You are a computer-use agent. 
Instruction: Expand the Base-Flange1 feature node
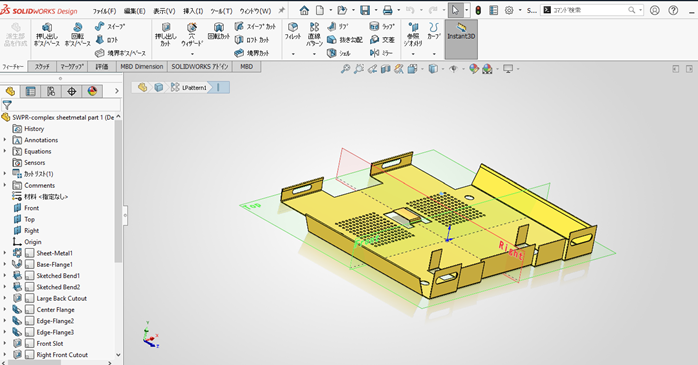pyautogui.click(x=5, y=264)
